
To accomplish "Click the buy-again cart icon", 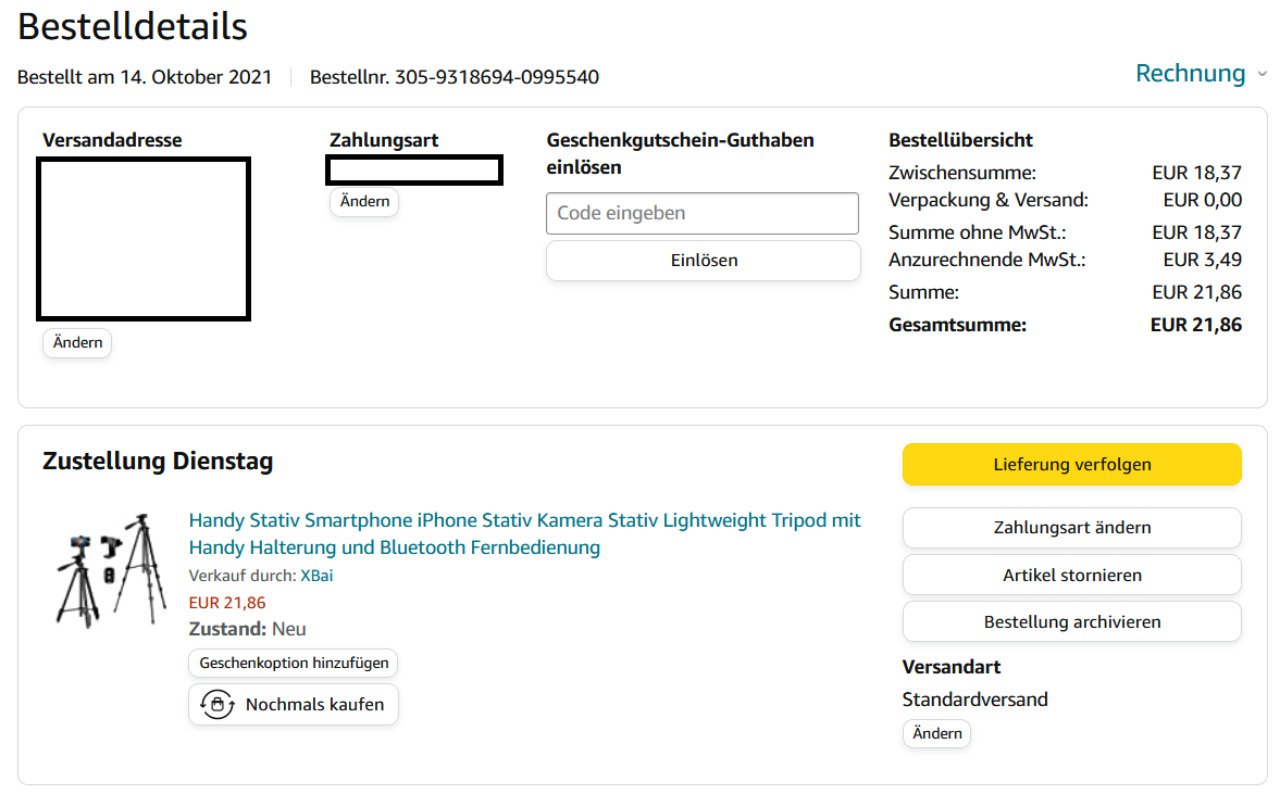I will (x=217, y=704).
